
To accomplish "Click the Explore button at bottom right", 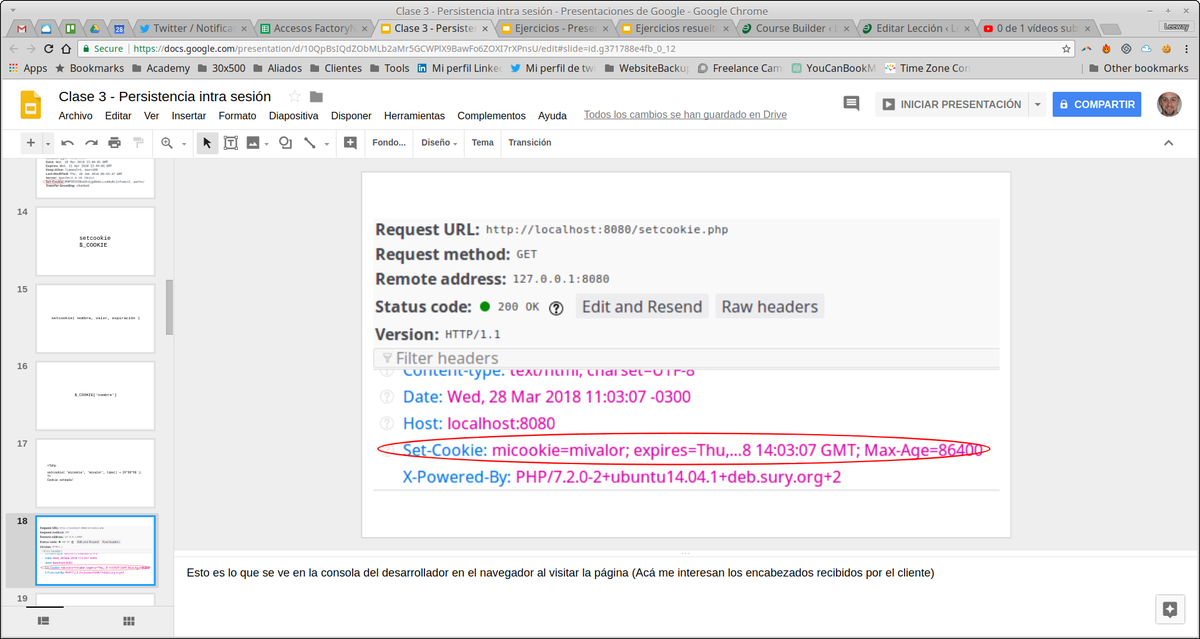I will tap(1168, 608).
